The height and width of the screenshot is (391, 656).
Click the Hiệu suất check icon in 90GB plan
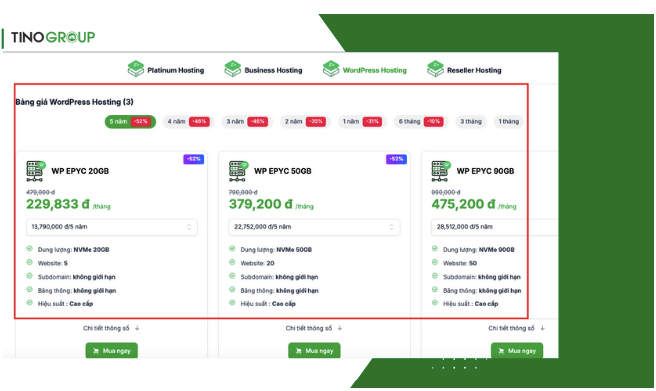click(435, 303)
